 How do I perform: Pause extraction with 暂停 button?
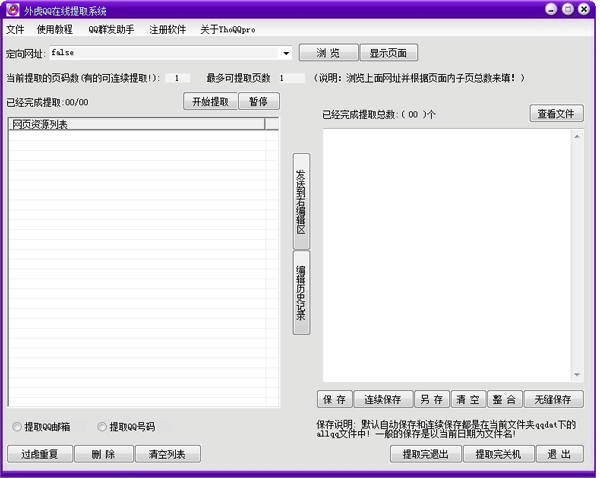(259, 101)
